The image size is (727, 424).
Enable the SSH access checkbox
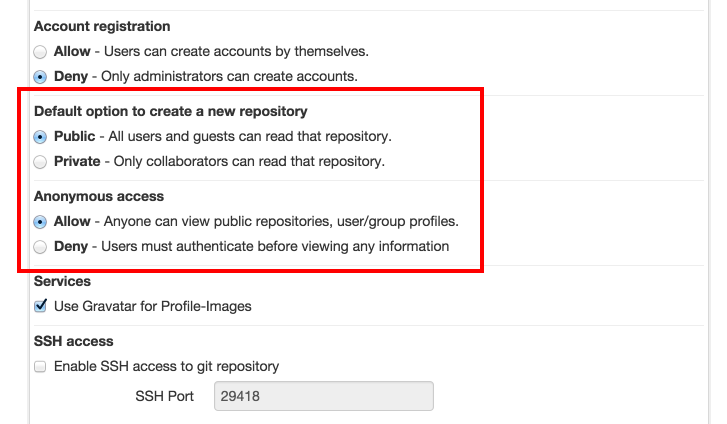tap(40, 366)
